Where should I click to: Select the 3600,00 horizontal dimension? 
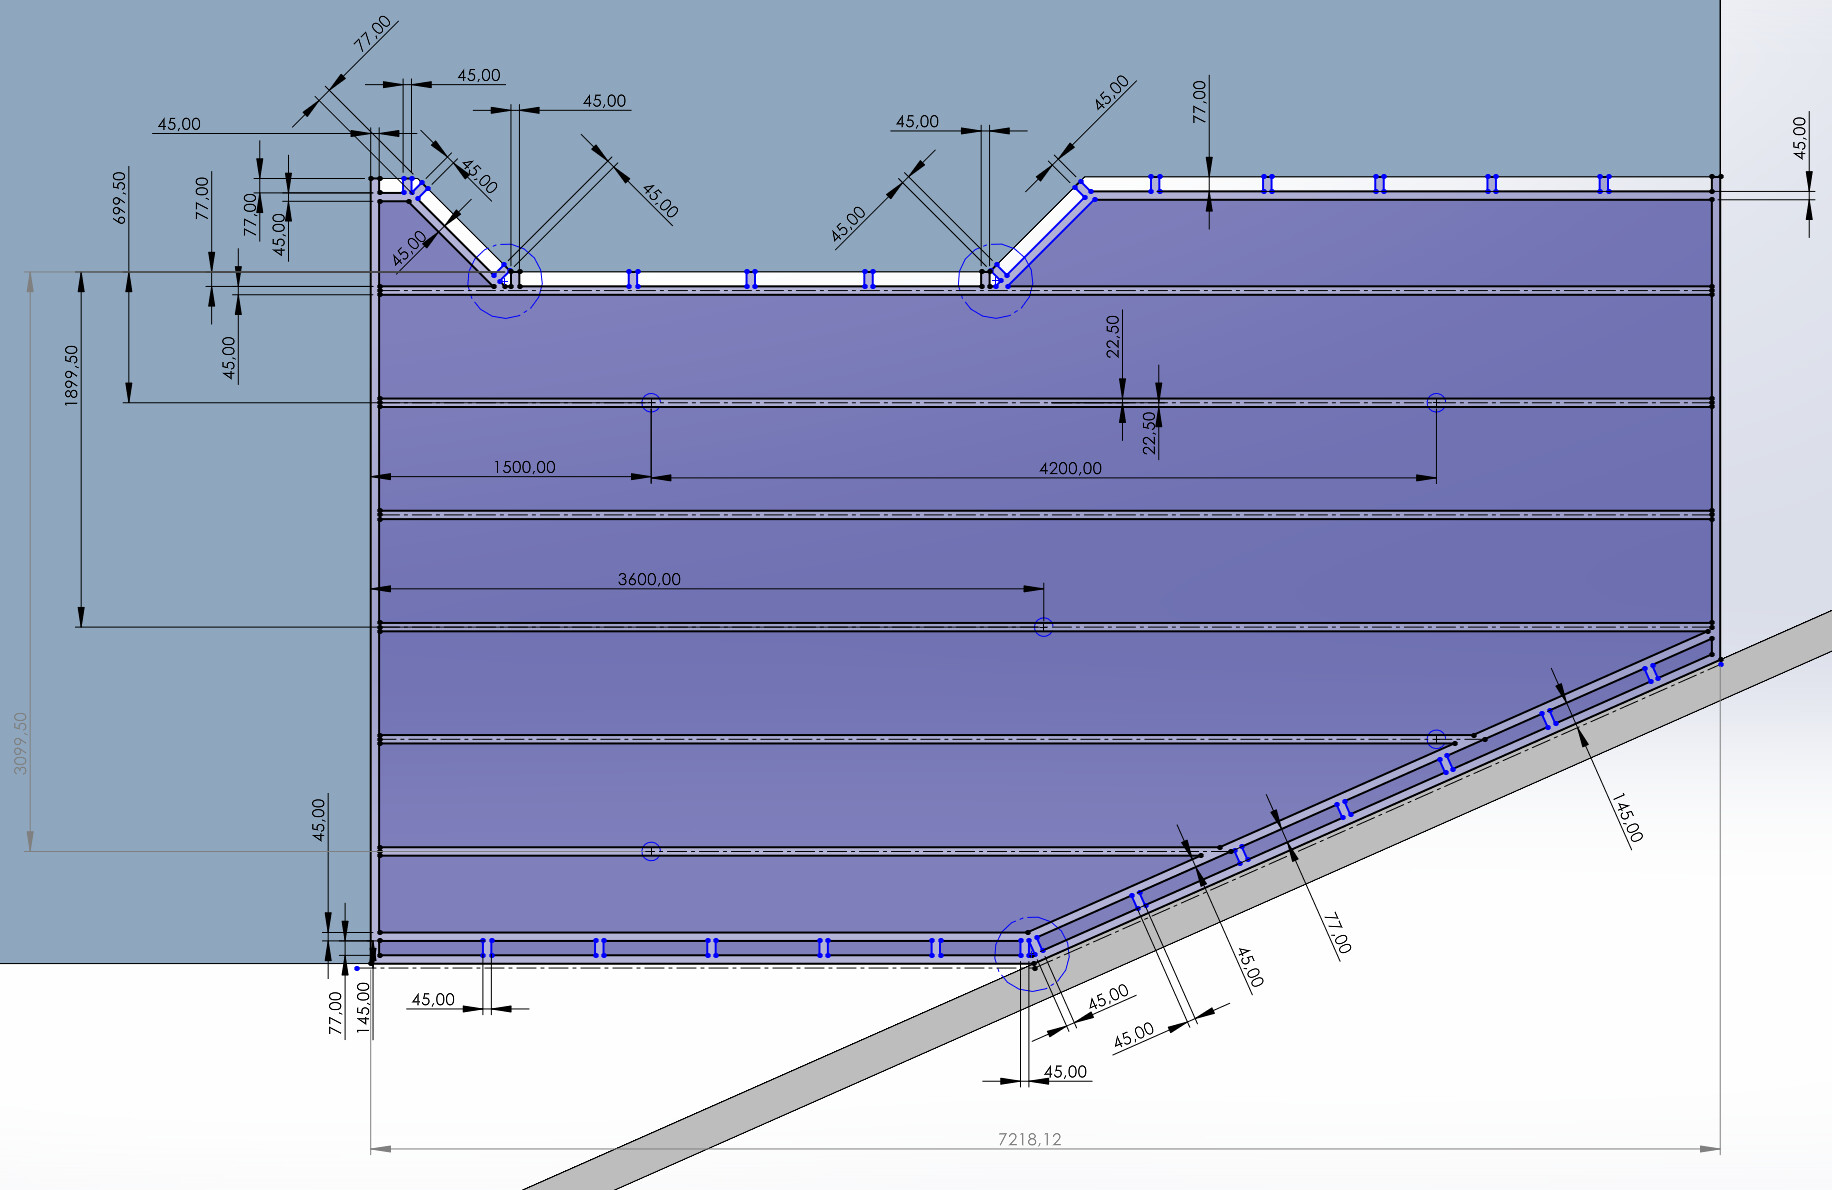[x=649, y=579]
